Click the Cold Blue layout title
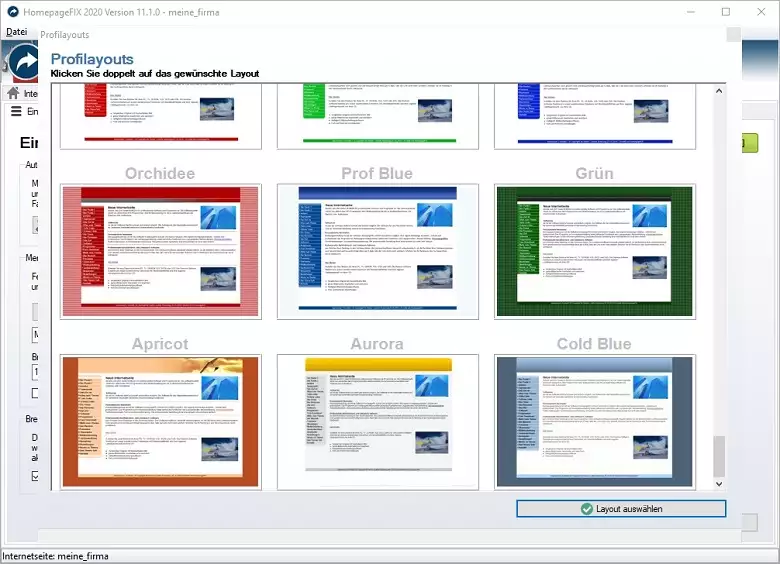Screen dimensions: 780x564 point(594,344)
